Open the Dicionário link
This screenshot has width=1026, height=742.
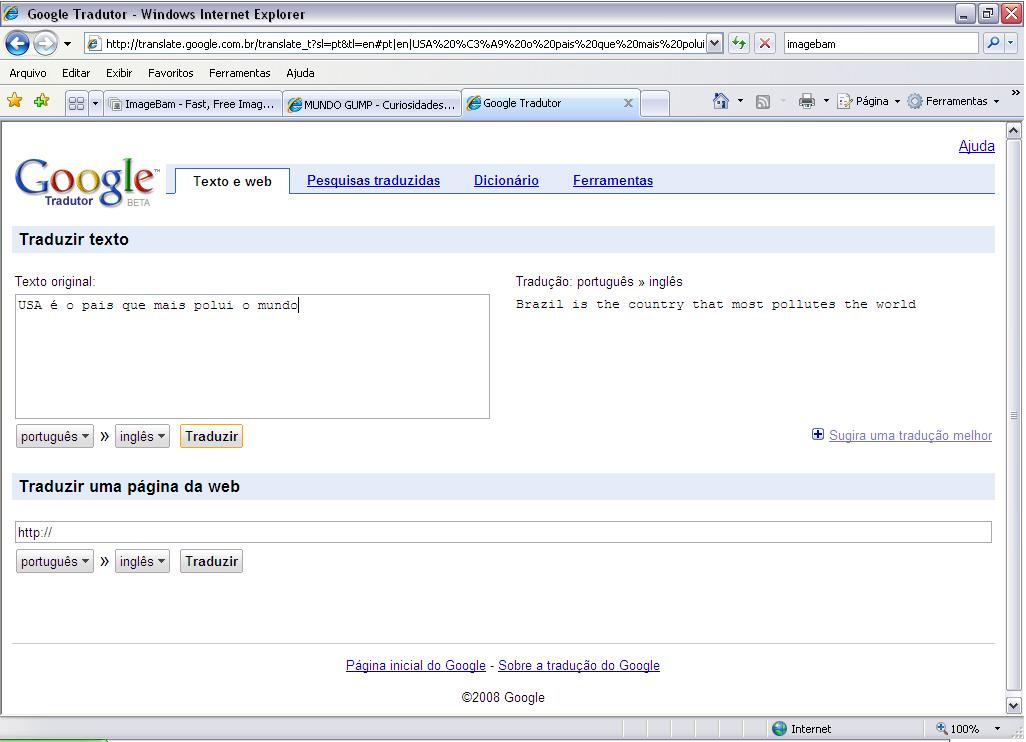[x=506, y=181]
